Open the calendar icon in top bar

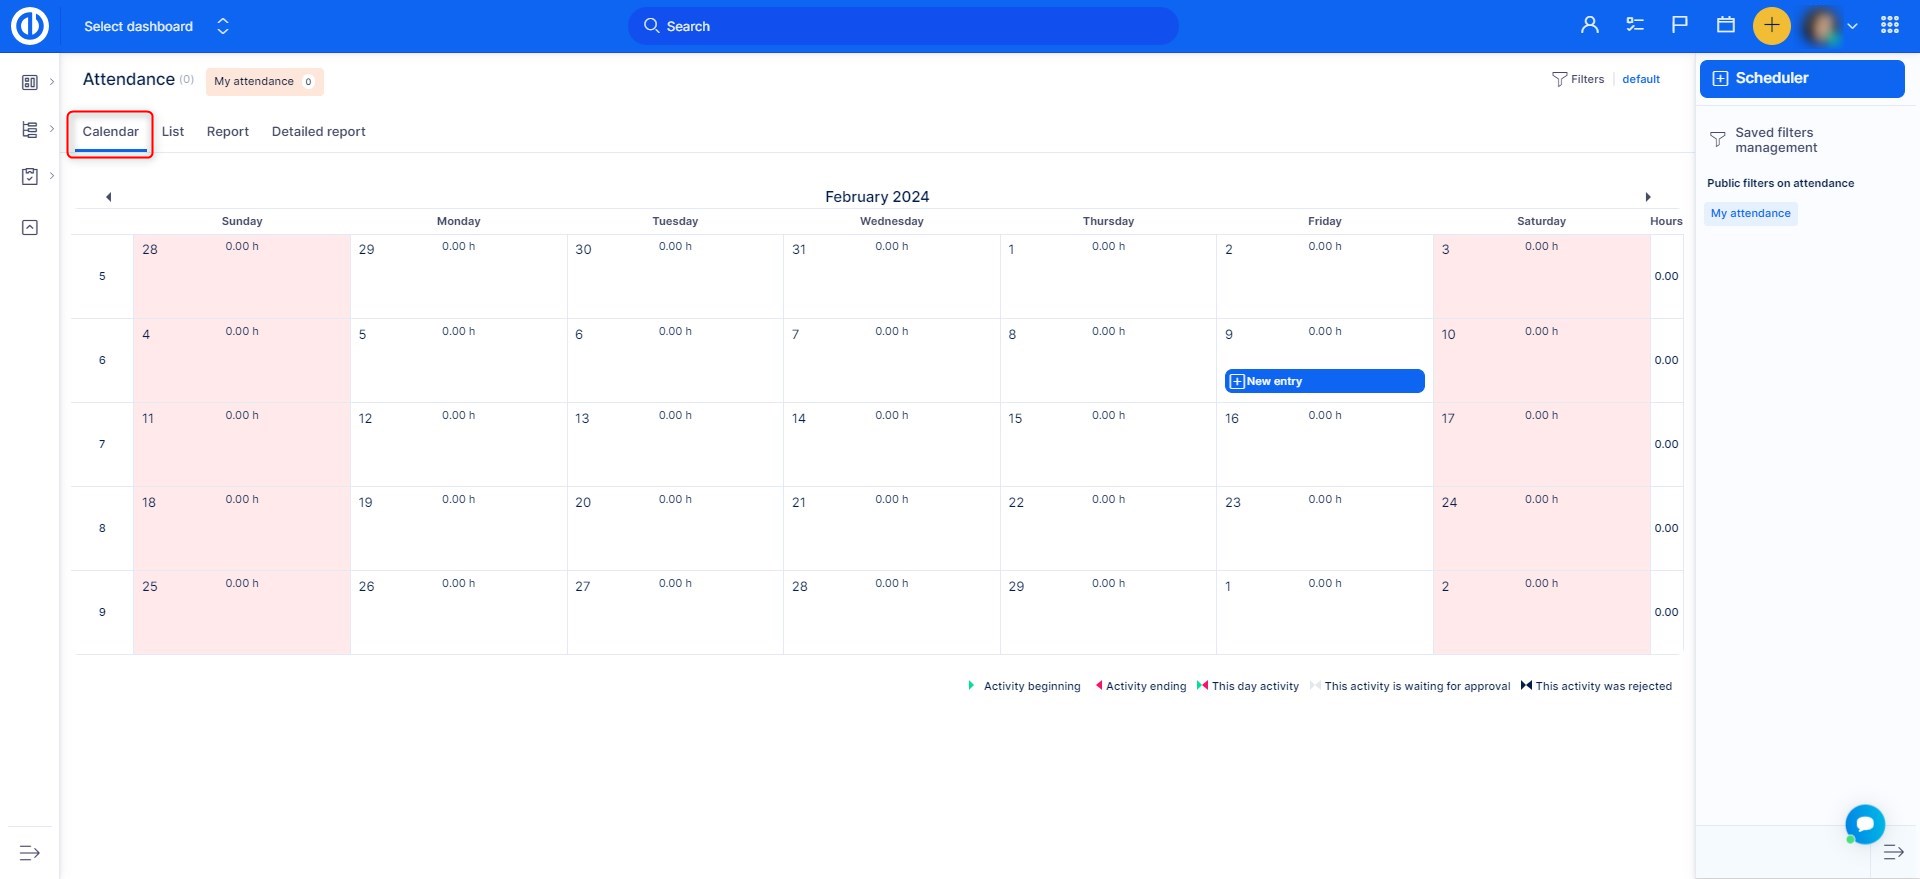tap(1726, 26)
